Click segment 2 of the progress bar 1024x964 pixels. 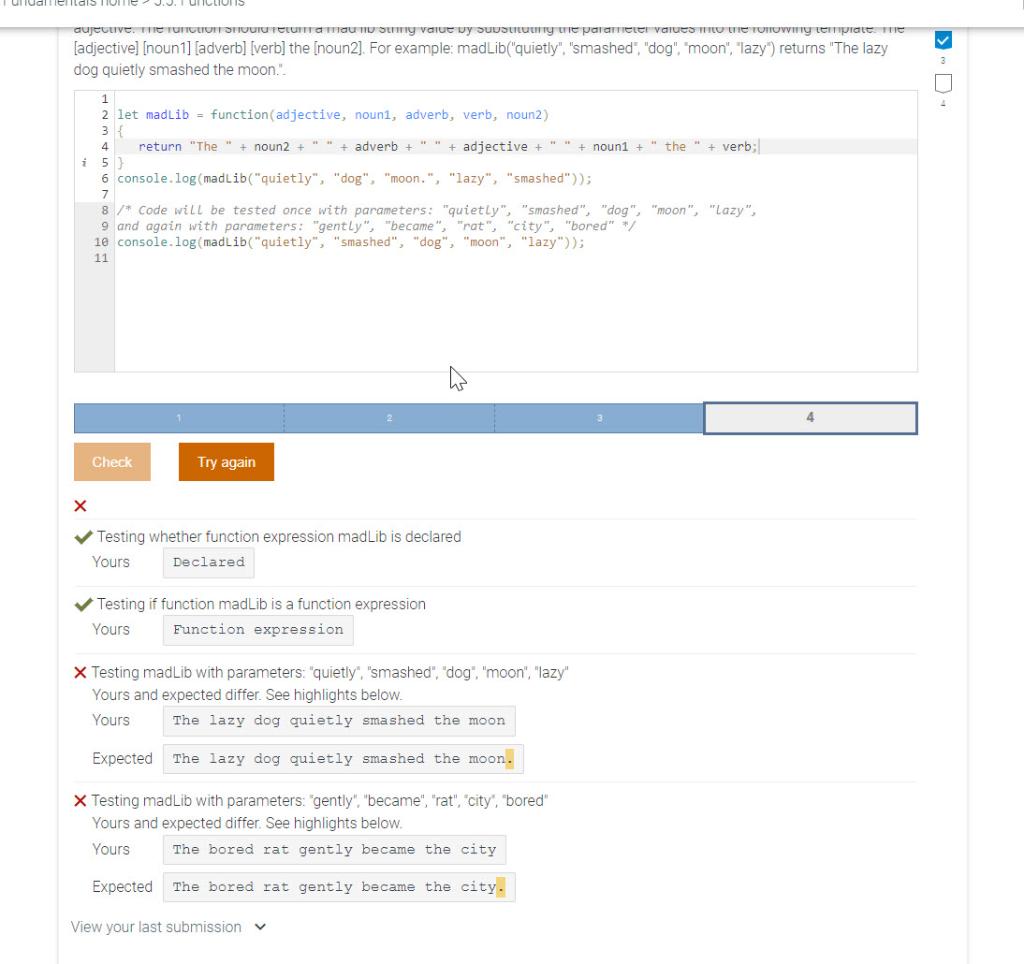coord(389,418)
